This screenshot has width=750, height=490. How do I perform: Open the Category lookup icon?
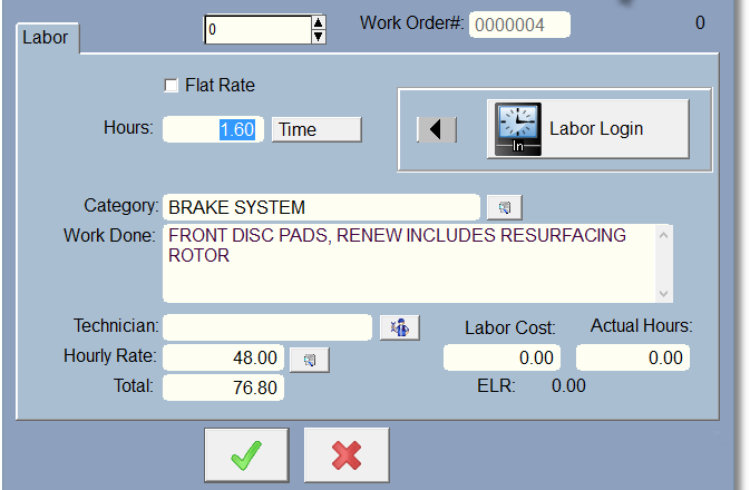coord(504,207)
